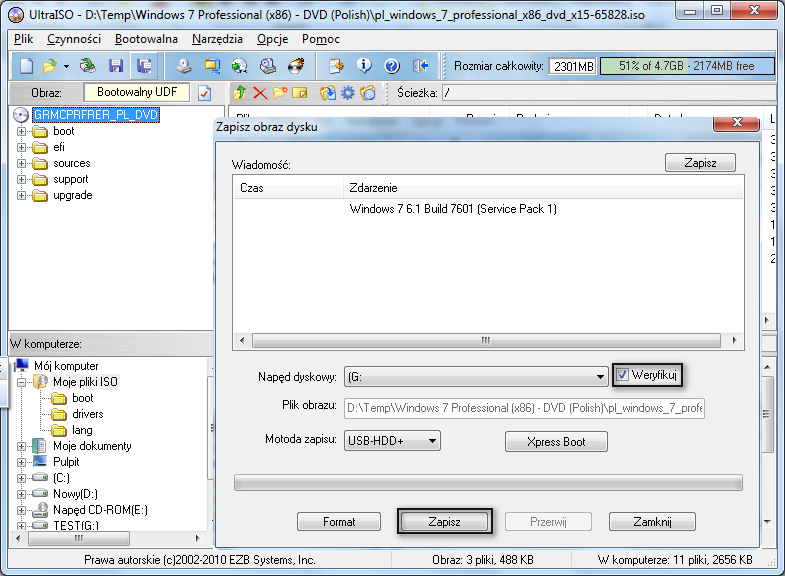Click the Make CD/DVD image drive icon
Screen dimensions: 785x576
[x=184, y=66]
